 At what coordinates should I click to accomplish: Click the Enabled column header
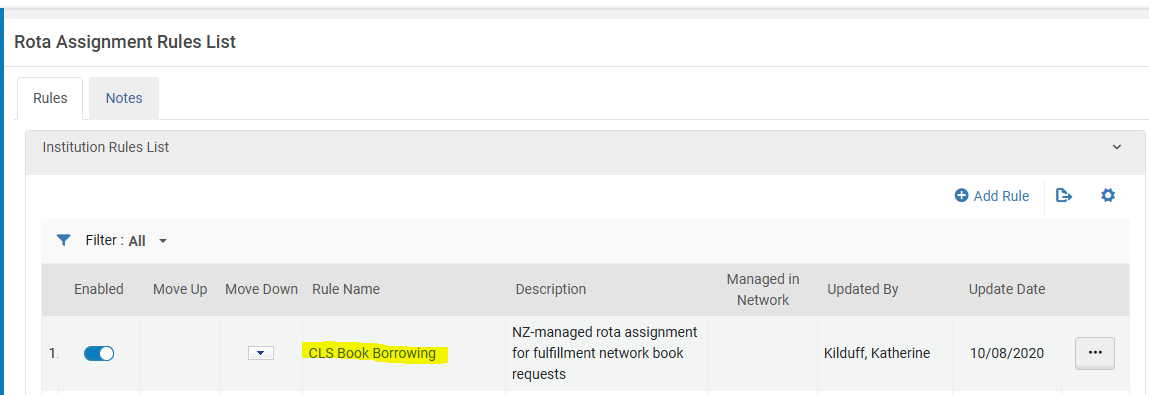[x=99, y=289]
